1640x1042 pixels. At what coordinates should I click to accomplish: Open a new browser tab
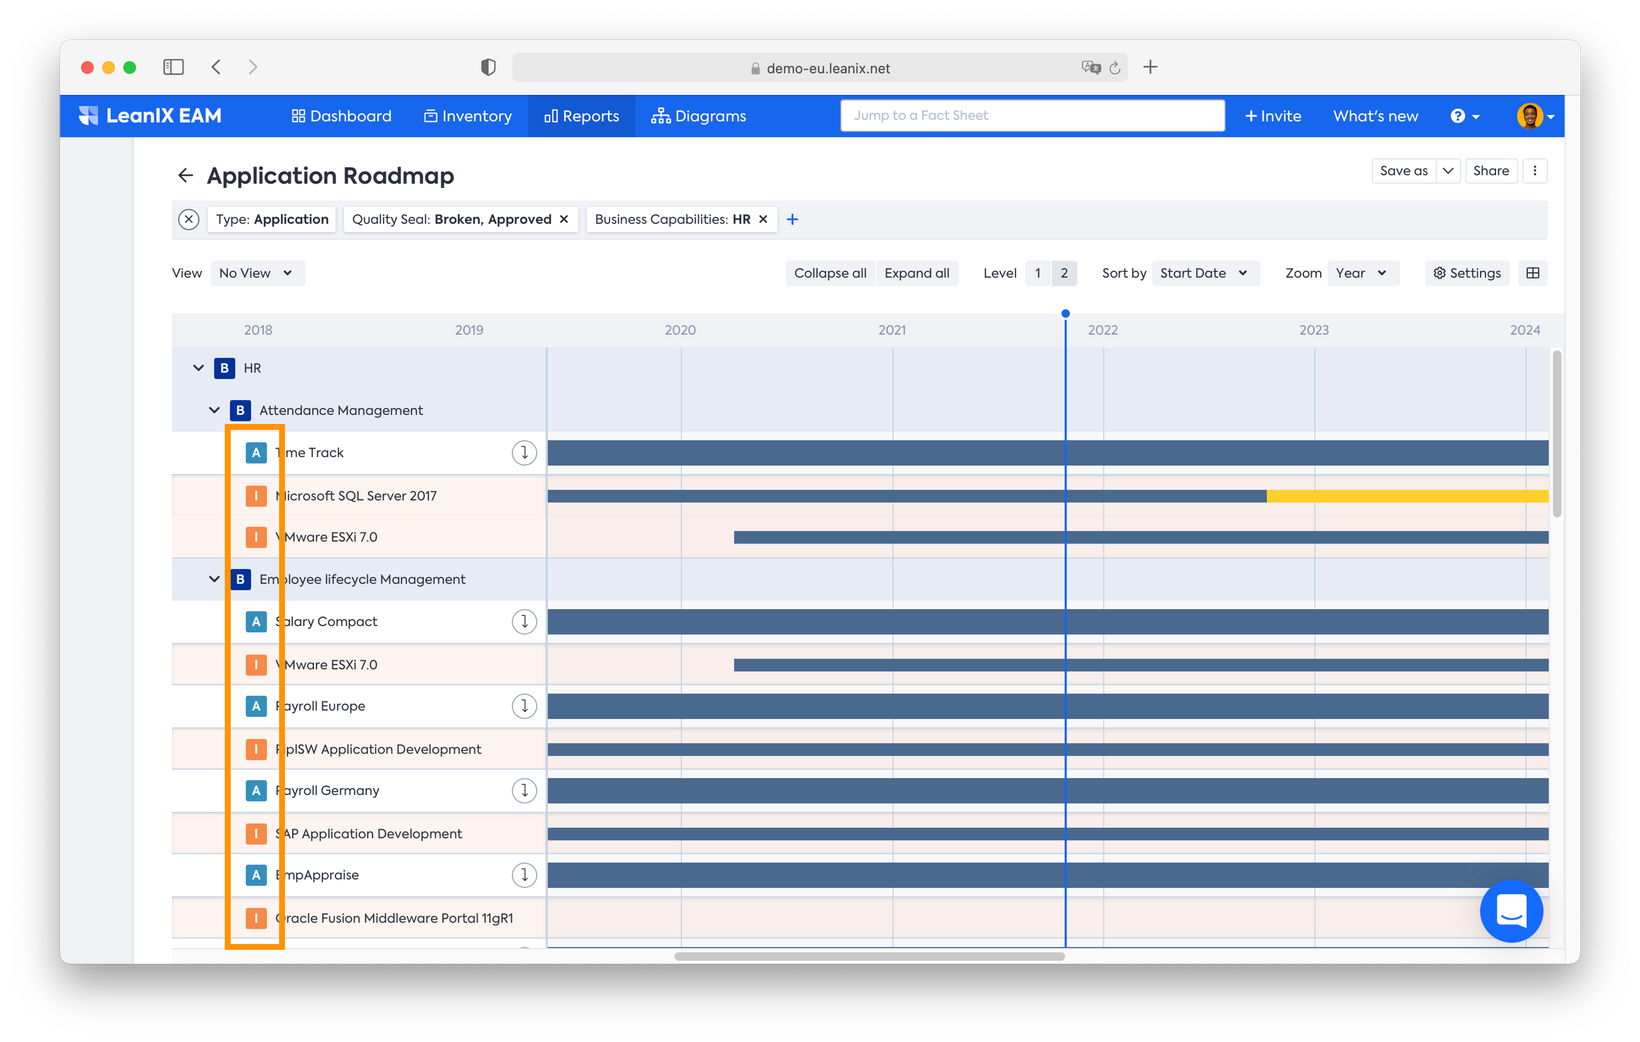click(x=1150, y=67)
